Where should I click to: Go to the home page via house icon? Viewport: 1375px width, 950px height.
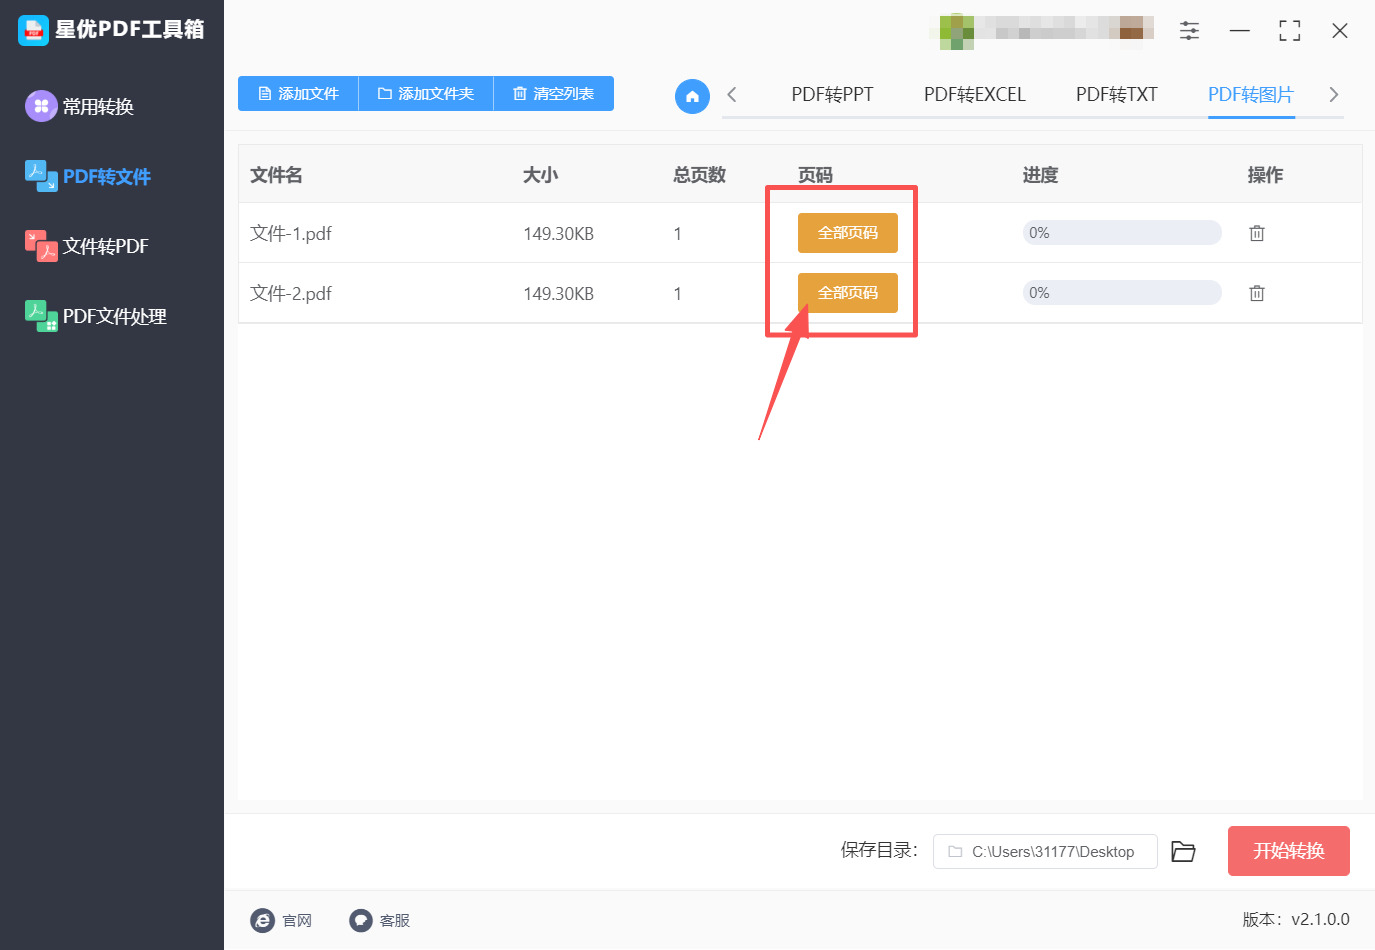[x=692, y=96]
